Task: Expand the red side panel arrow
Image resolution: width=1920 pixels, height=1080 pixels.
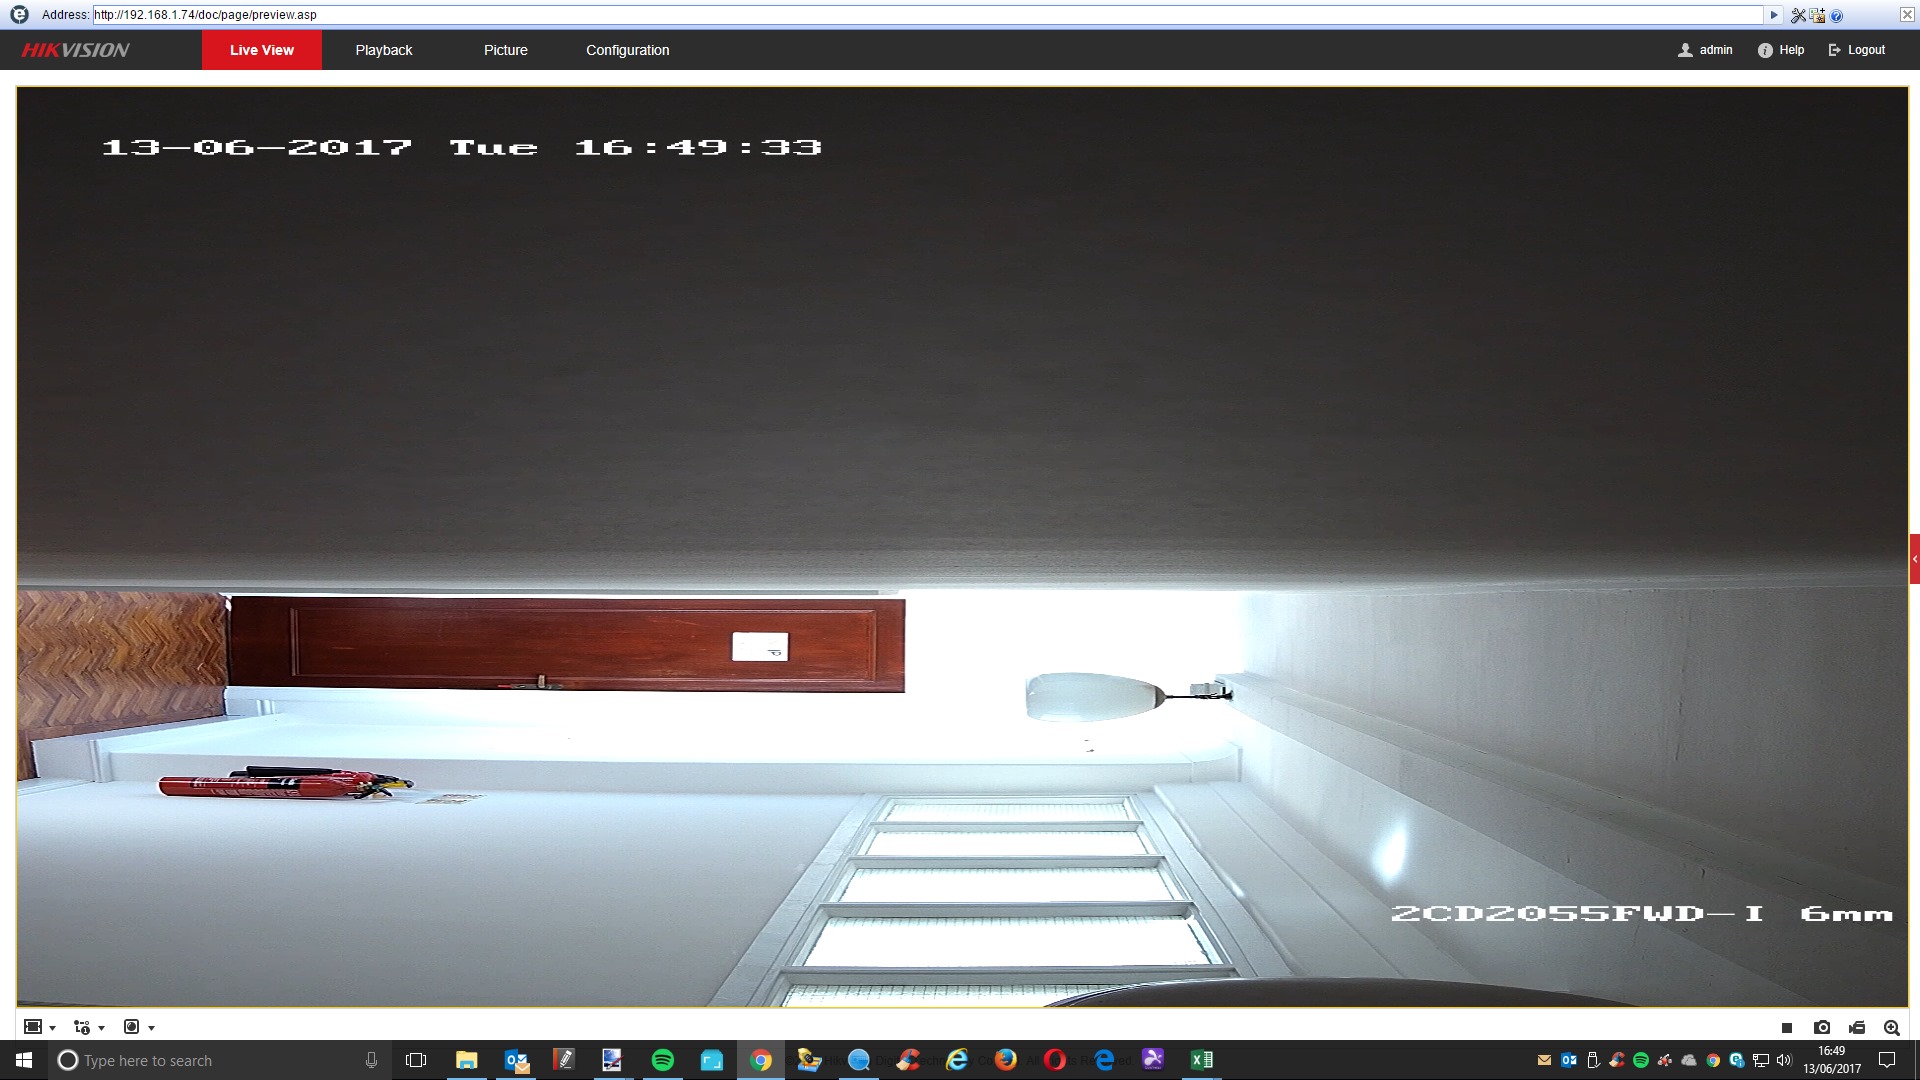Action: [x=1914, y=559]
